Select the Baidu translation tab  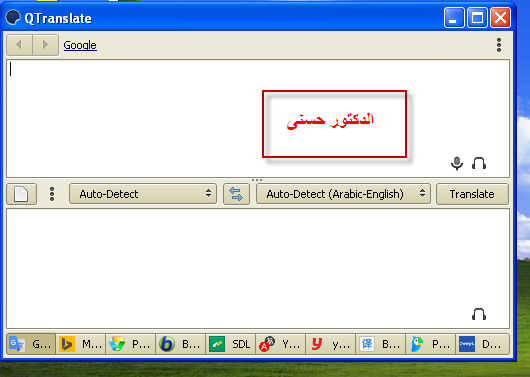click(380, 344)
